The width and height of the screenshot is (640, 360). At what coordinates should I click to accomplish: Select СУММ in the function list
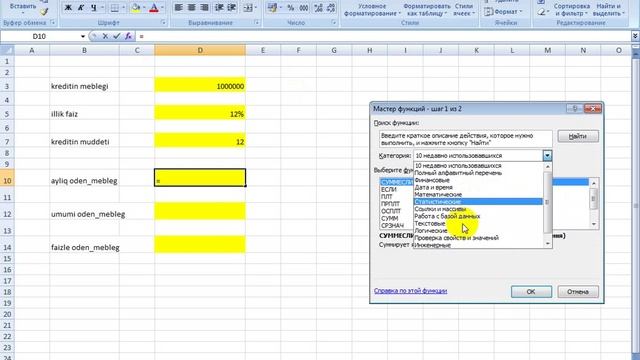tap(389, 218)
